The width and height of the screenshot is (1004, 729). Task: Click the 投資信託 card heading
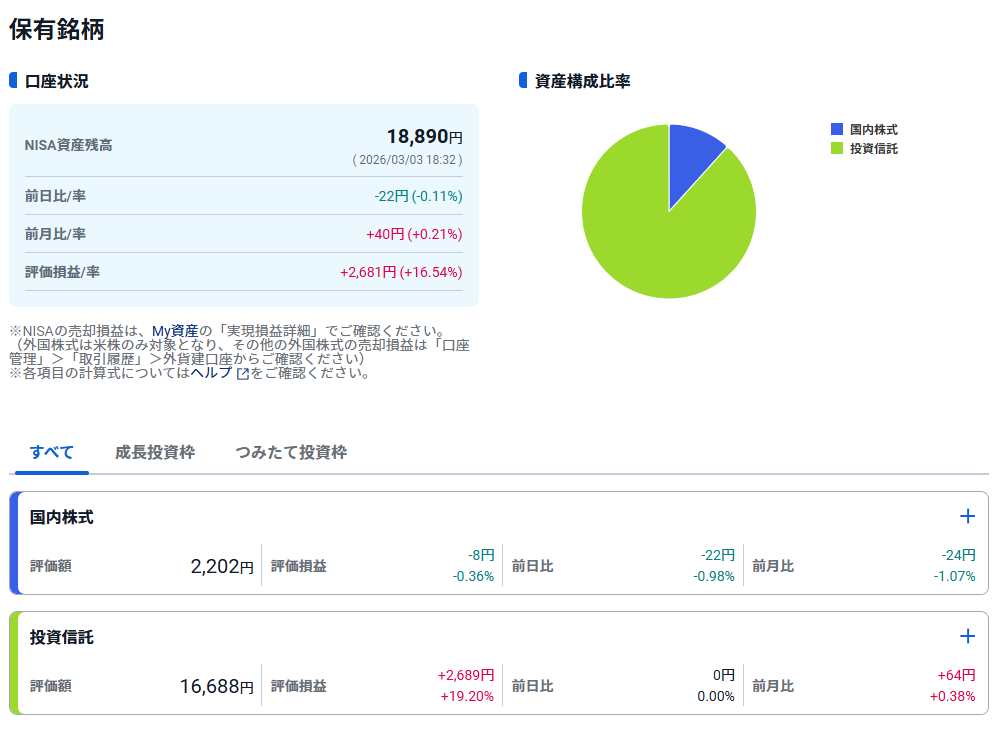tap(62, 637)
